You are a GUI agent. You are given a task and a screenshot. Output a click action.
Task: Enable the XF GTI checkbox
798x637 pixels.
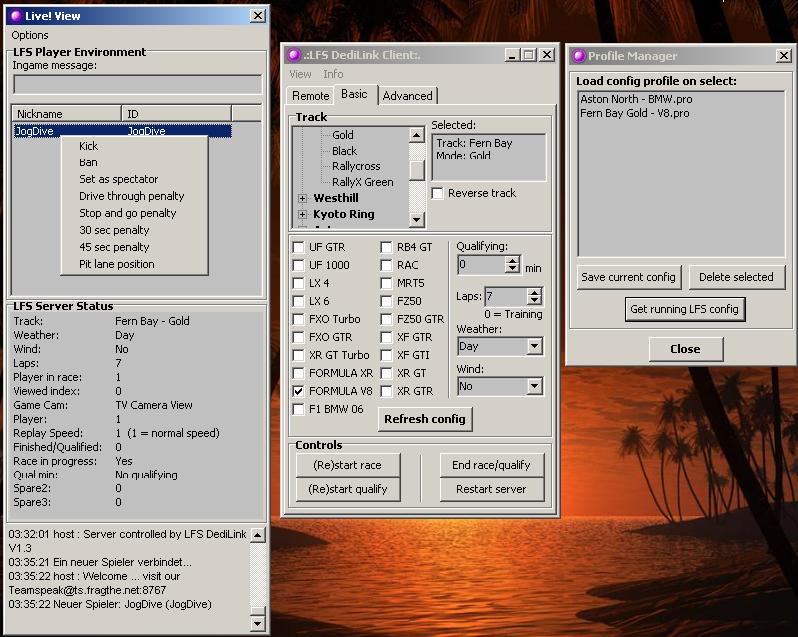[x=386, y=355]
